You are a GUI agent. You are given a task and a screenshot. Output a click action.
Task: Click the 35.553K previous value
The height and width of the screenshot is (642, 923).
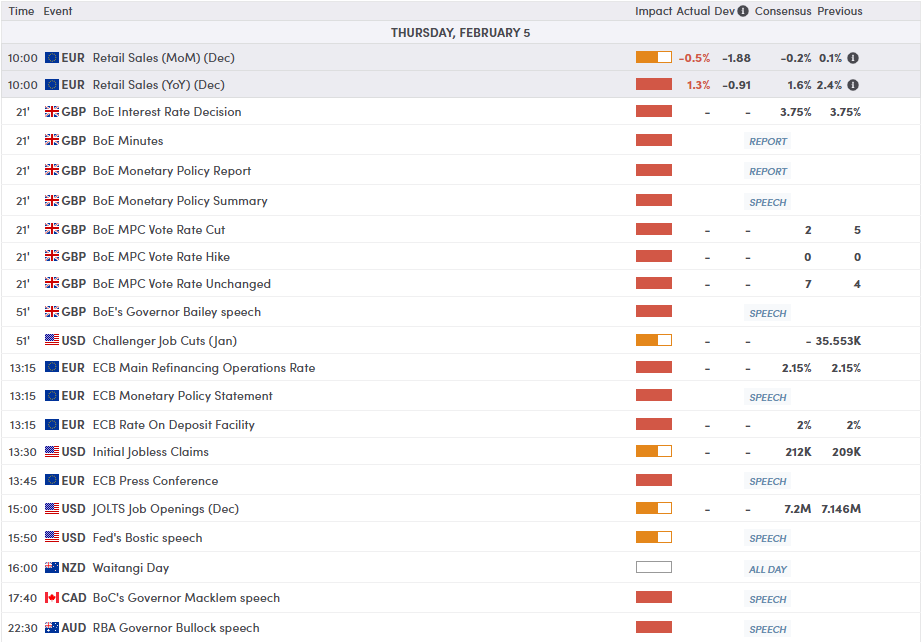click(x=838, y=341)
